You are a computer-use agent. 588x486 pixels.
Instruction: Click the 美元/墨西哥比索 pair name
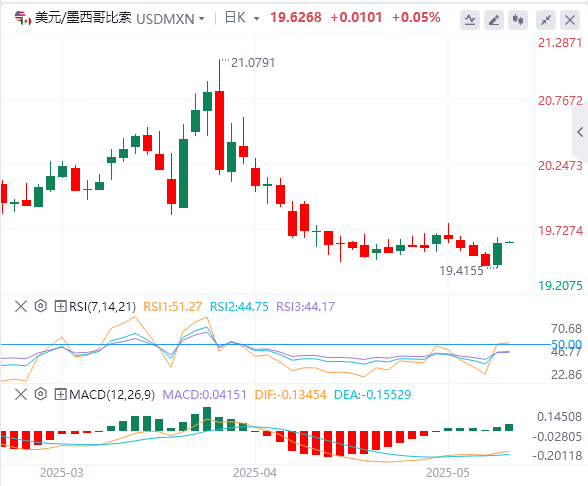(83, 18)
